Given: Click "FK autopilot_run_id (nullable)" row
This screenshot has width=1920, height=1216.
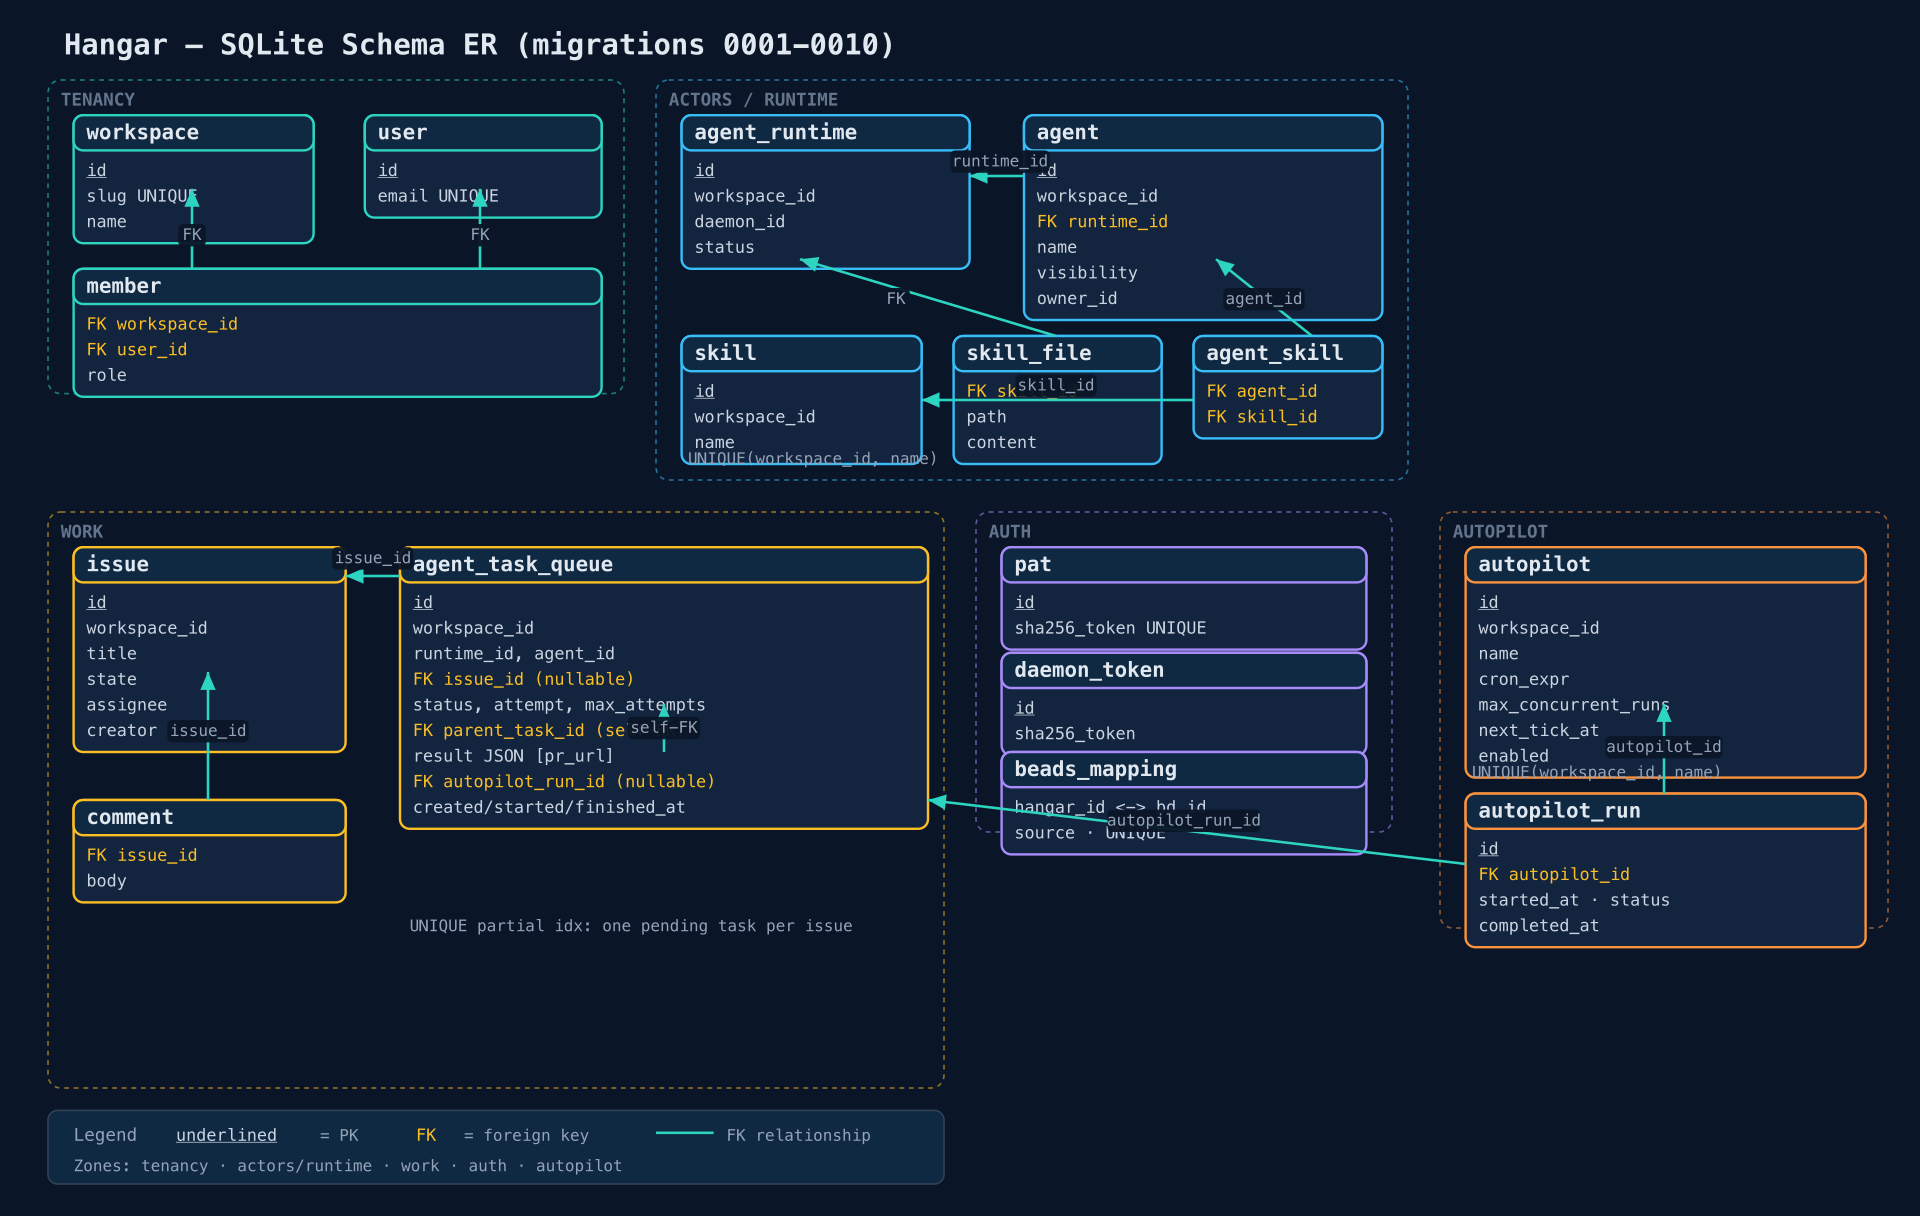Looking at the screenshot, I should pyautogui.click(x=564, y=782).
